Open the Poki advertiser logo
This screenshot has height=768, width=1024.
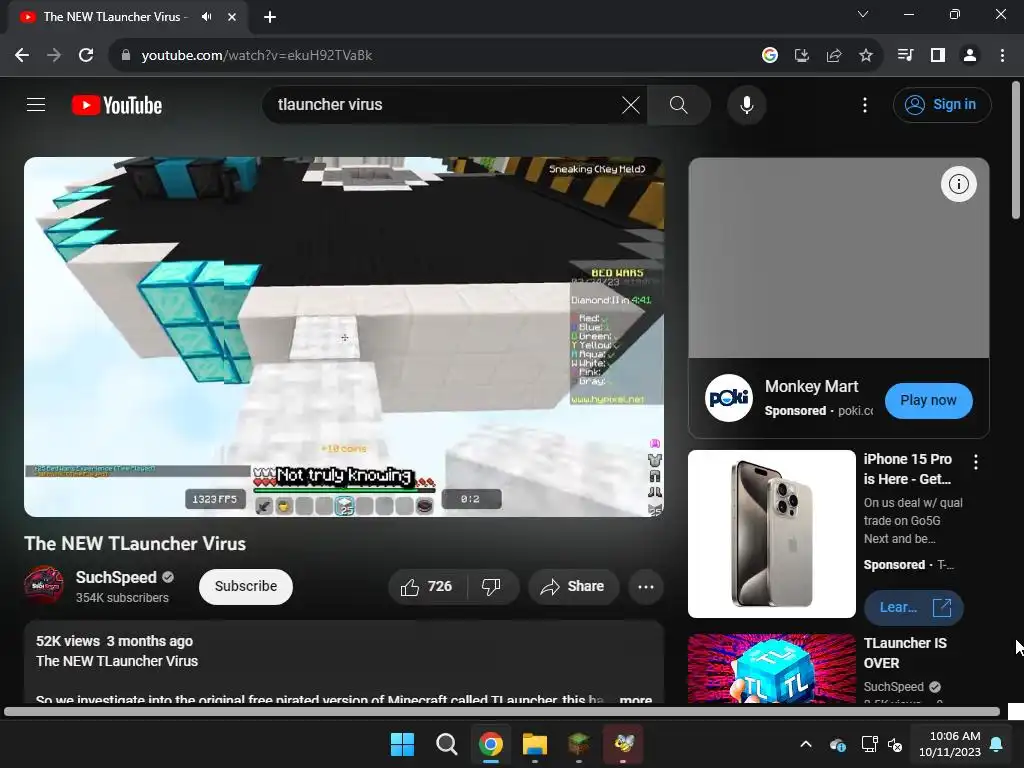pos(729,398)
